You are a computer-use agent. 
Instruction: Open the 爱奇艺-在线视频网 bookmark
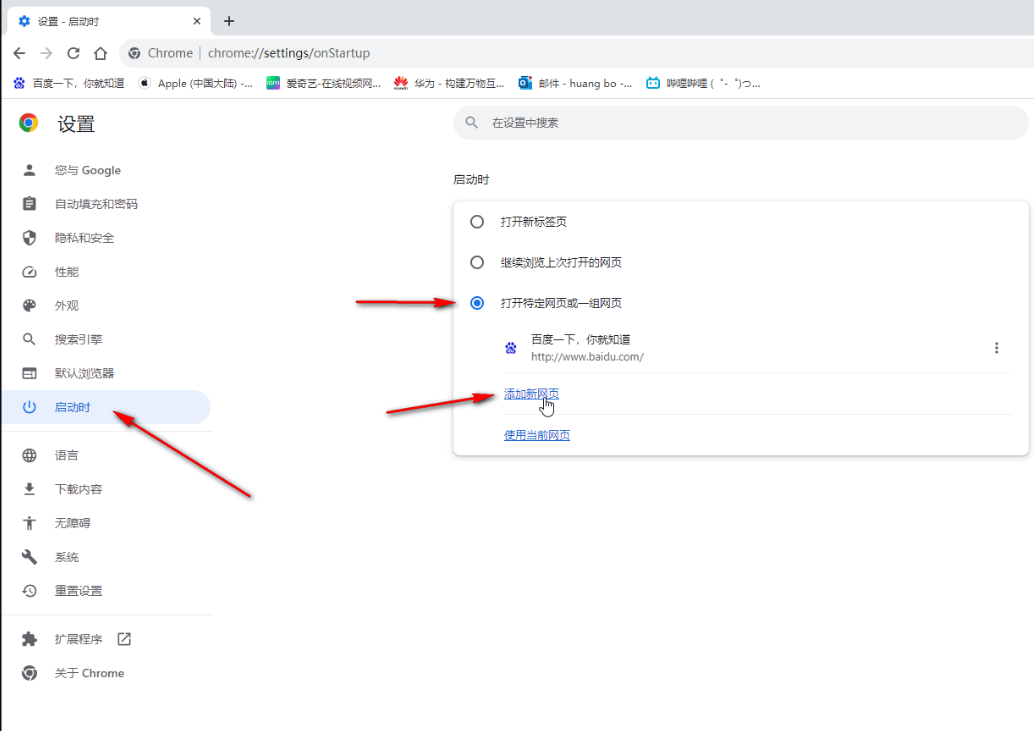click(324, 83)
